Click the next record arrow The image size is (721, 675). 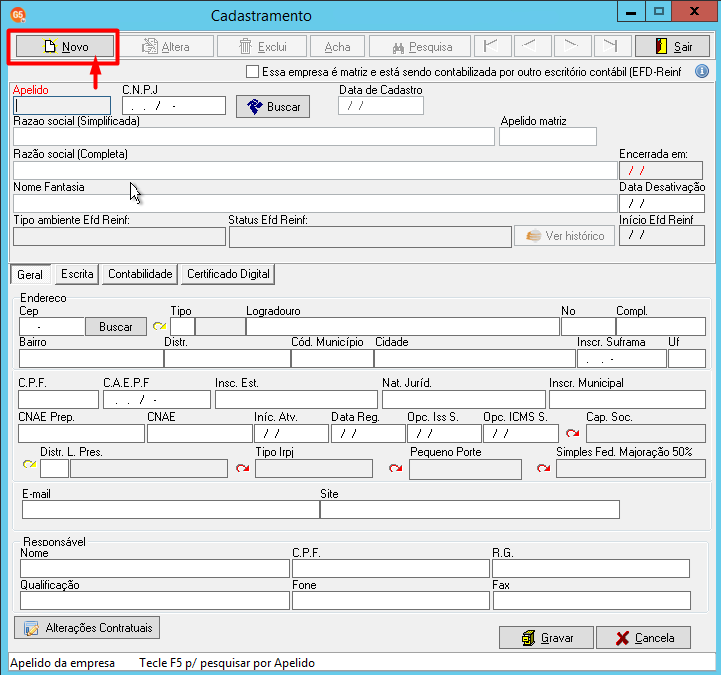571,46
